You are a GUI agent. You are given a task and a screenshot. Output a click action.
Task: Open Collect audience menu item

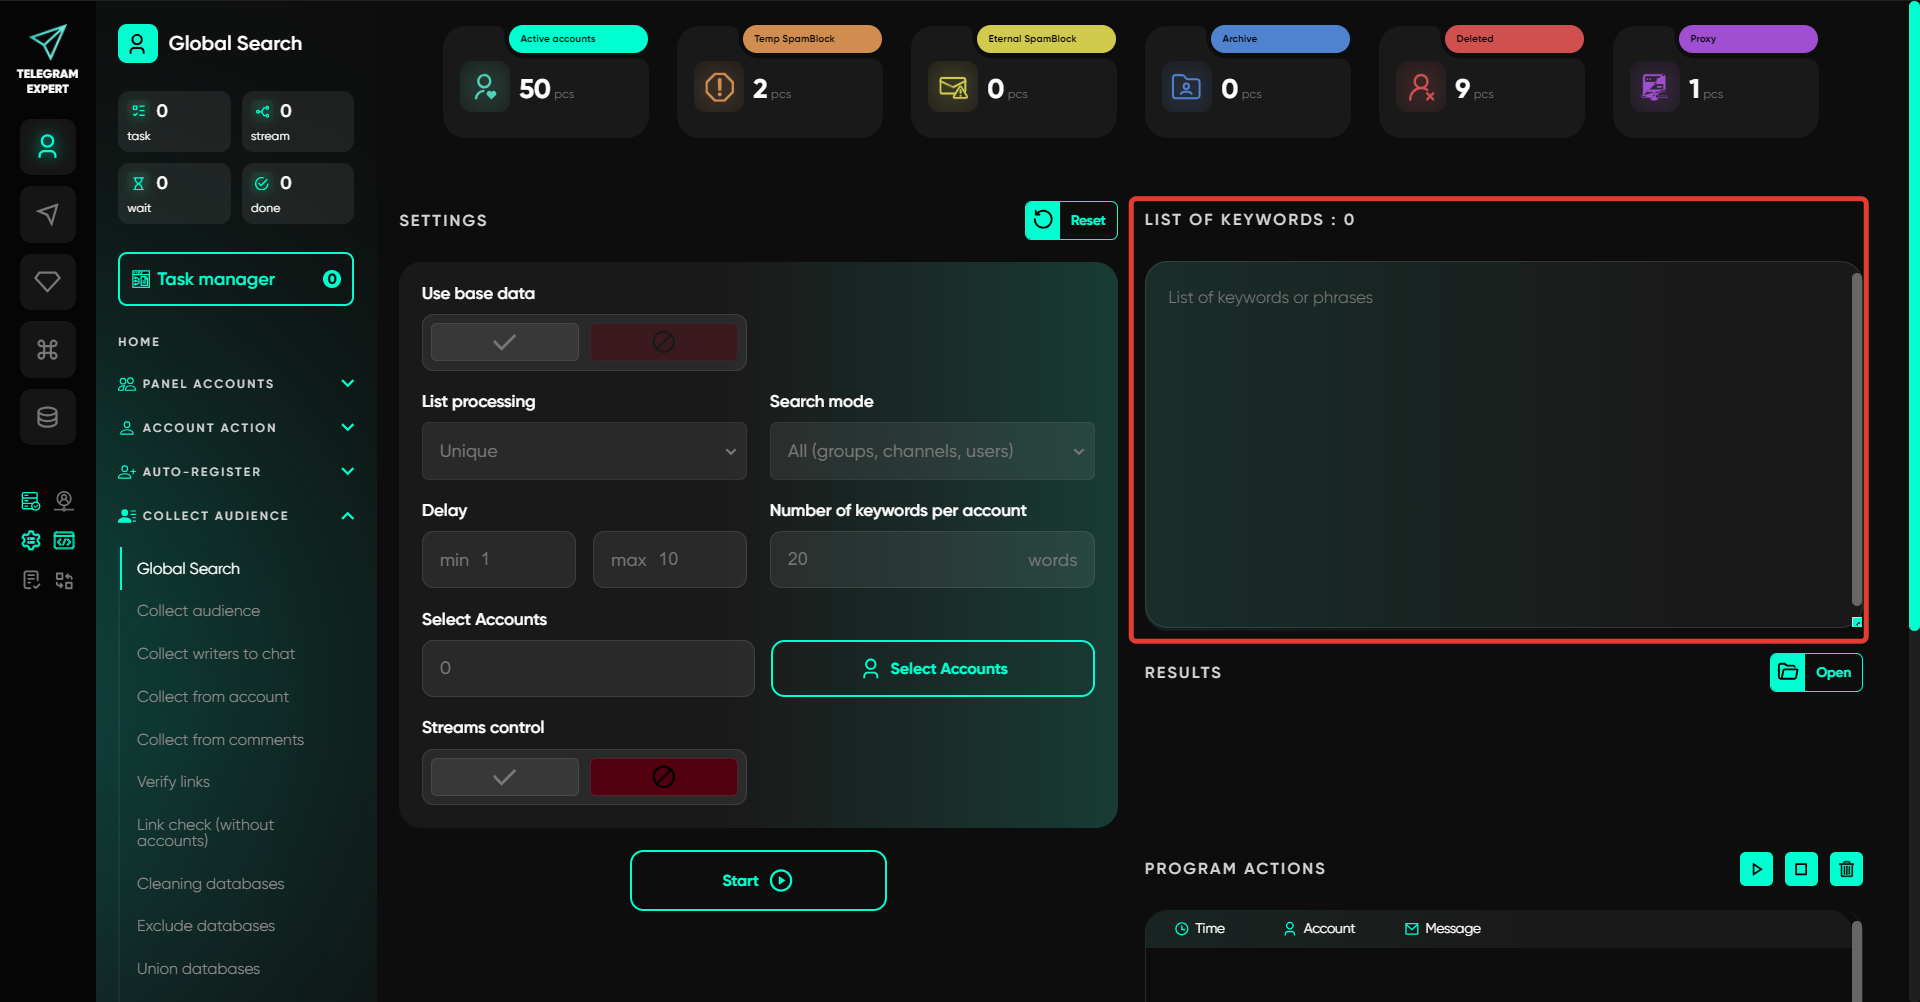(x=198, y=611)
